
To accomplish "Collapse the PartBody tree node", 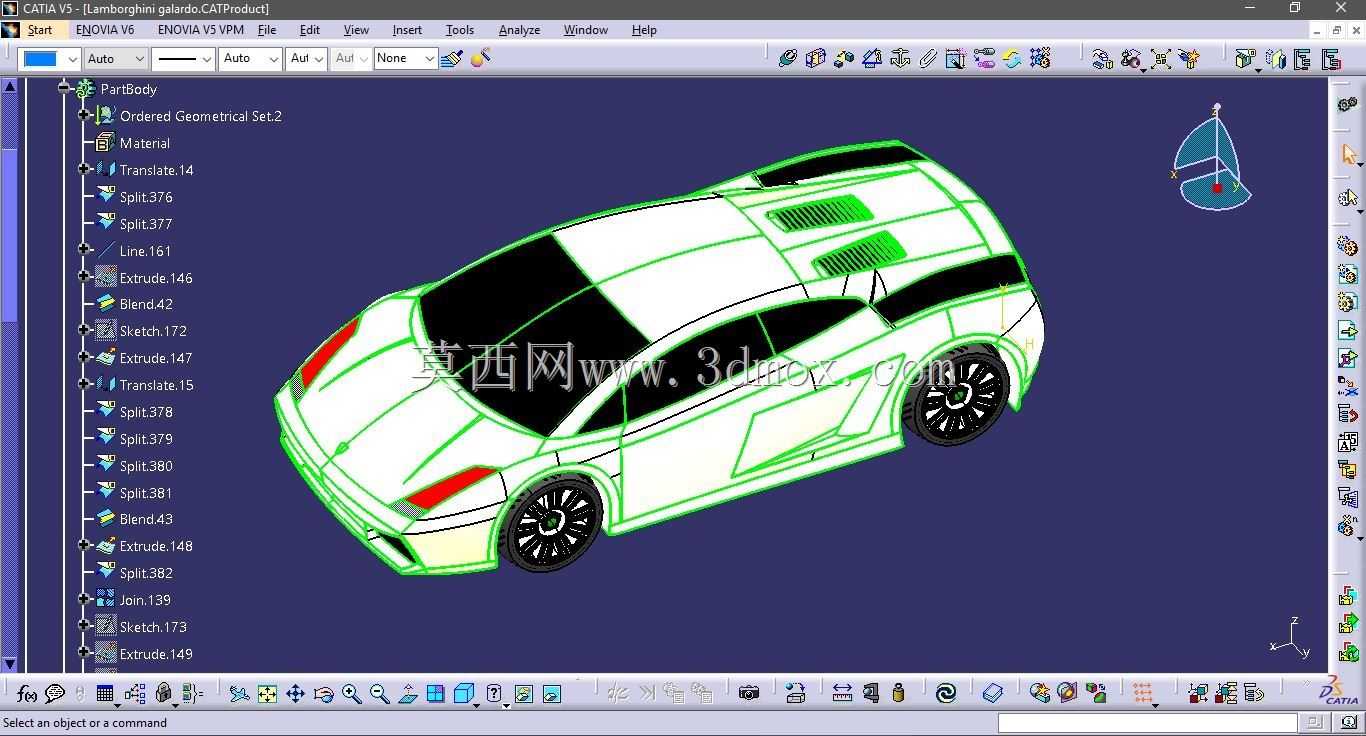I will (64, 88).
